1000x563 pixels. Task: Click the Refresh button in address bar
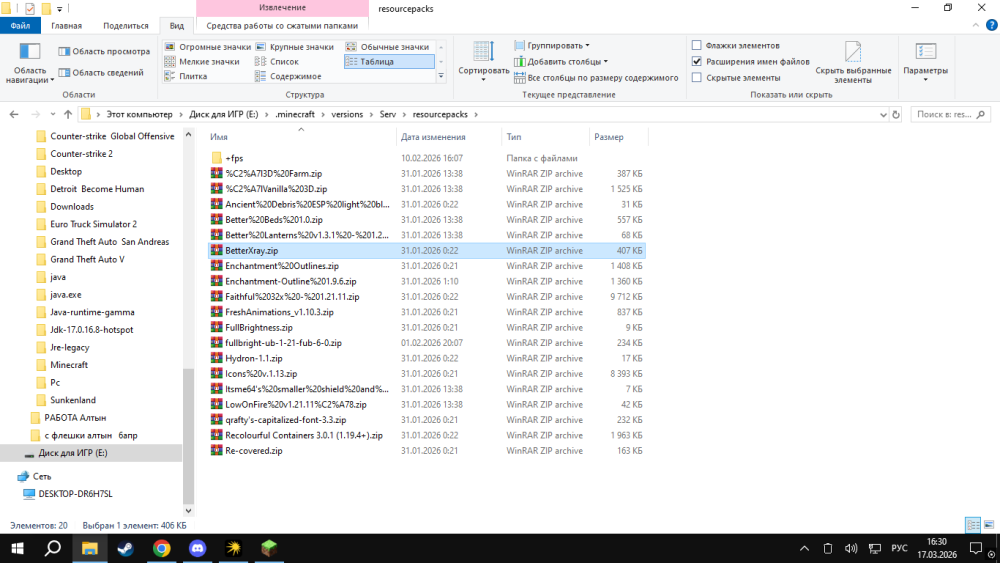pos(895,115)
